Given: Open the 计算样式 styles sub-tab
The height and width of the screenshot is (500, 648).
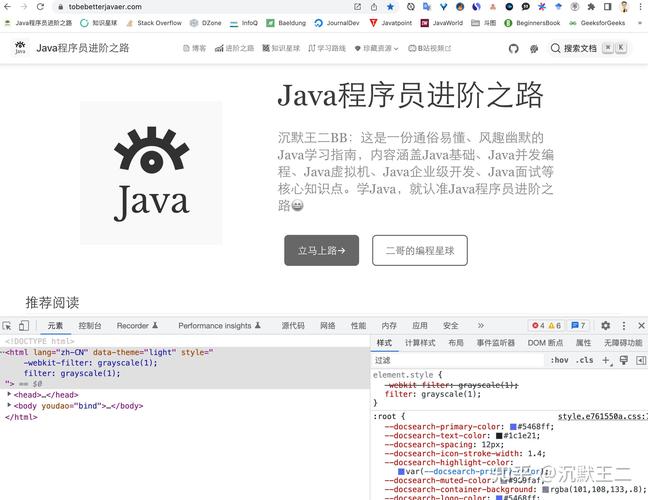Looking at the screenshot, I should [x=420, y=343].
